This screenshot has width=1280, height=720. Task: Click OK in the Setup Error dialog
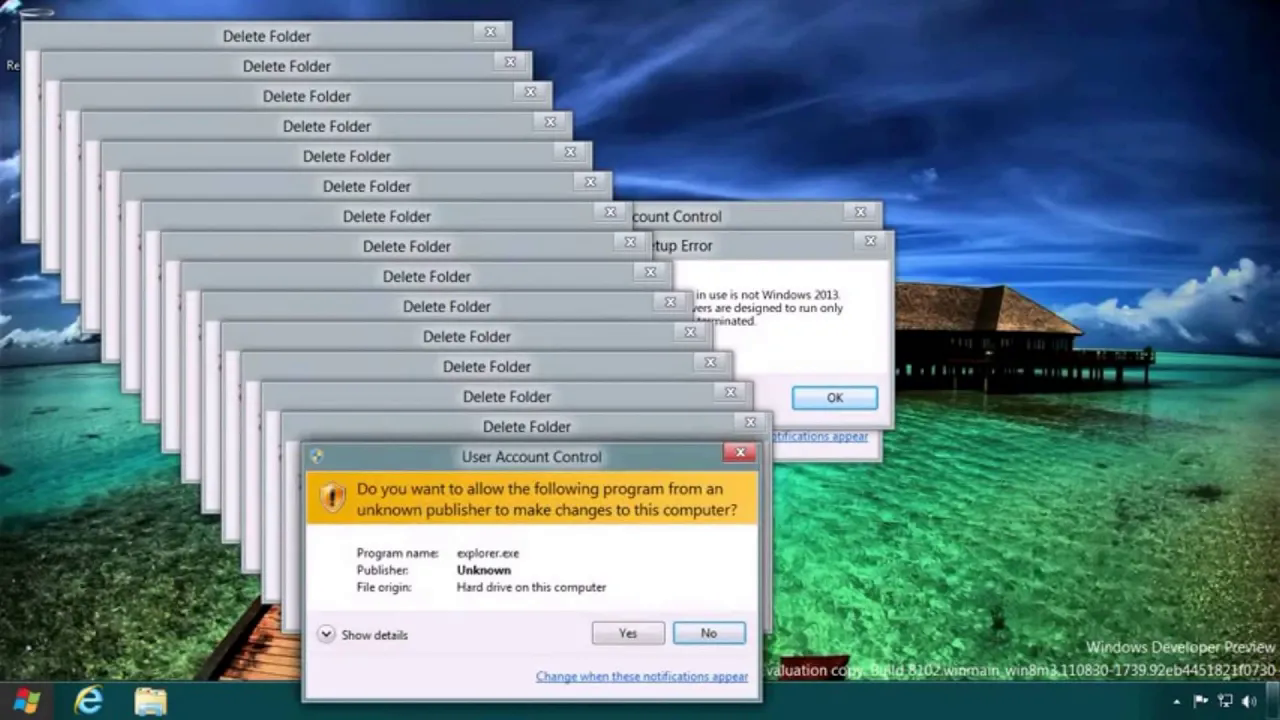pos(834,398)
